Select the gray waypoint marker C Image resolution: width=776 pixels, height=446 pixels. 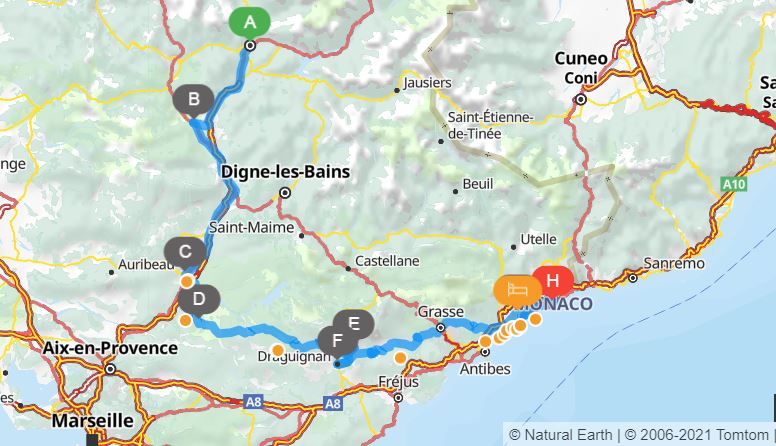[185, 252]
